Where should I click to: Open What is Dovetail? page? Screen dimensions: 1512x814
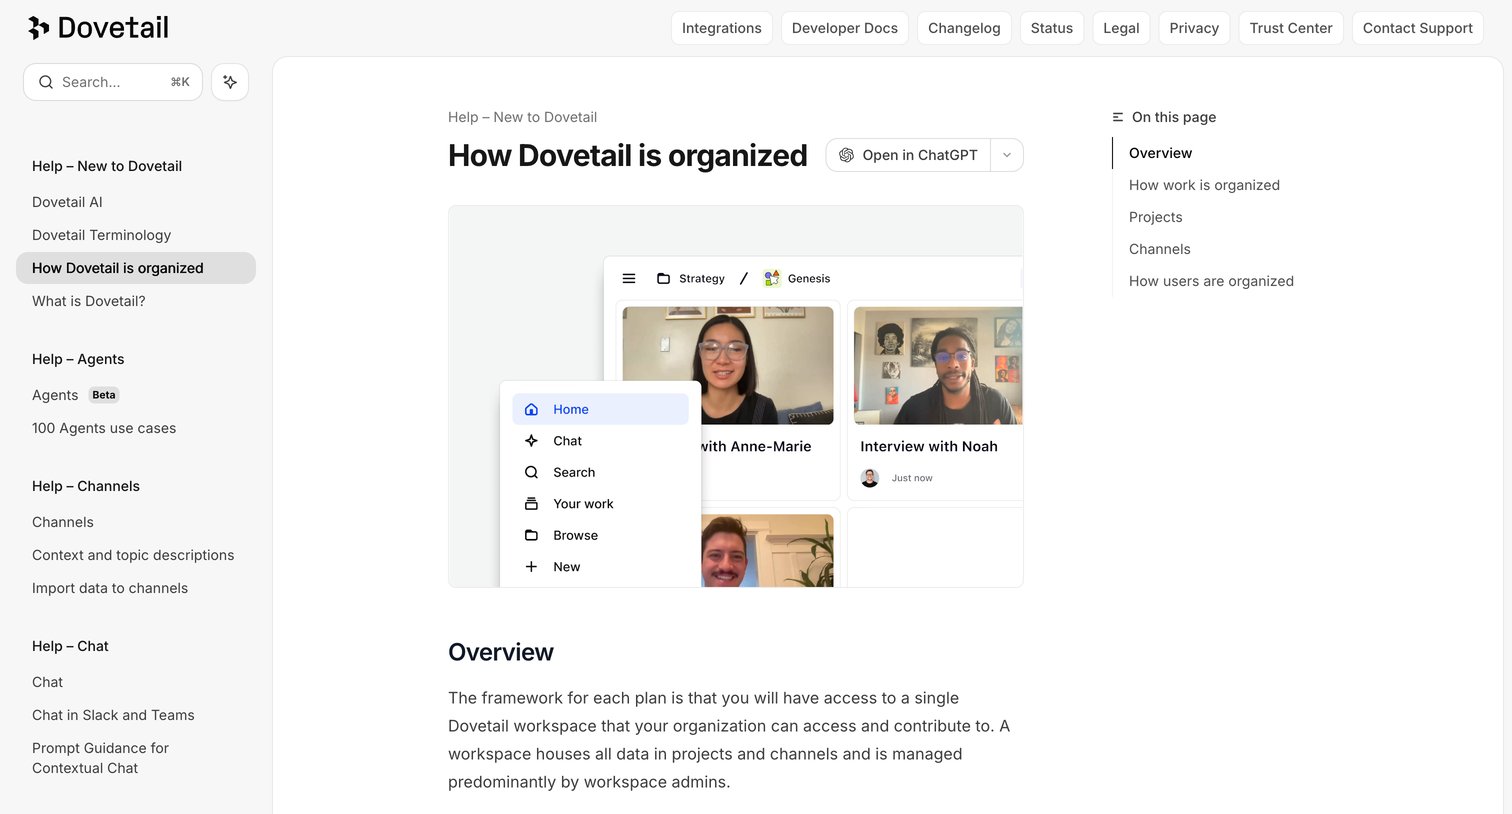[x=89, y=301]
